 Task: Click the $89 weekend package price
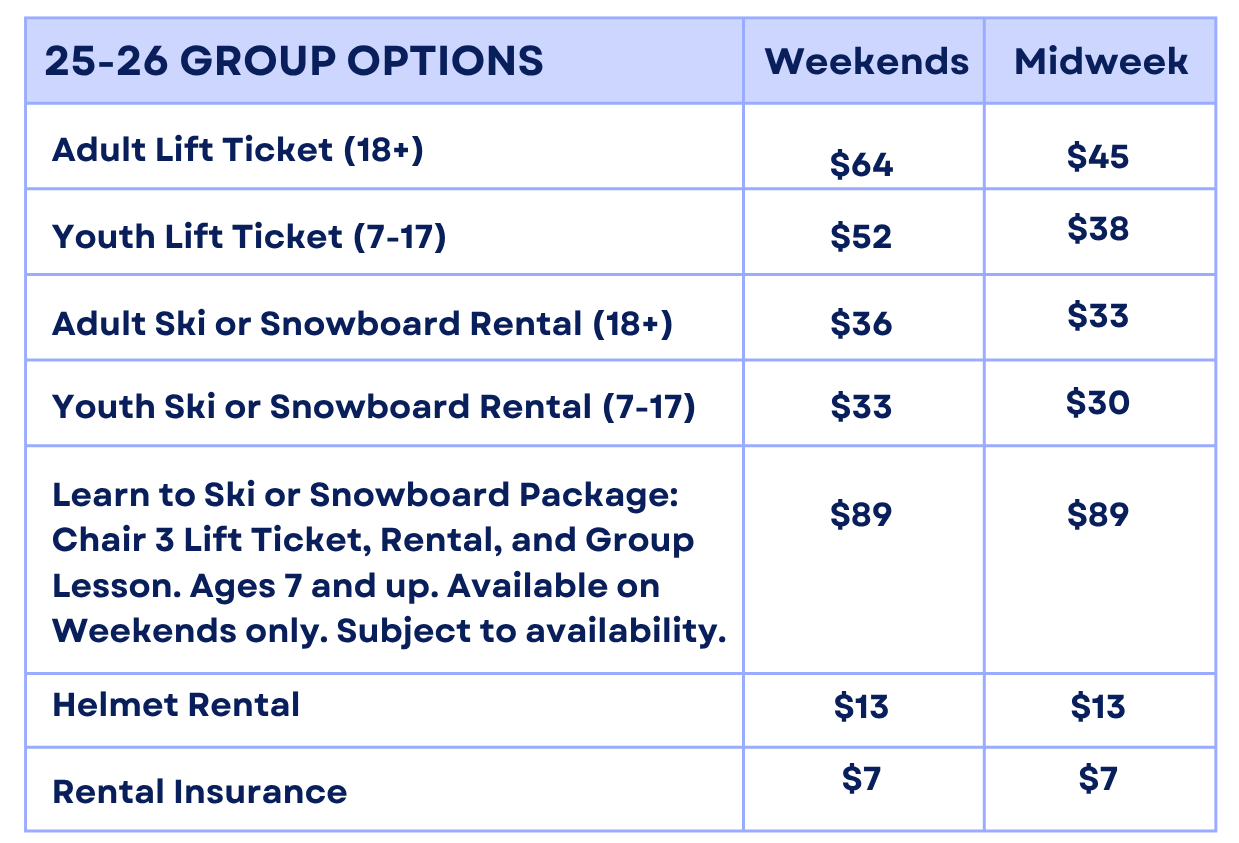pos(861,514)
